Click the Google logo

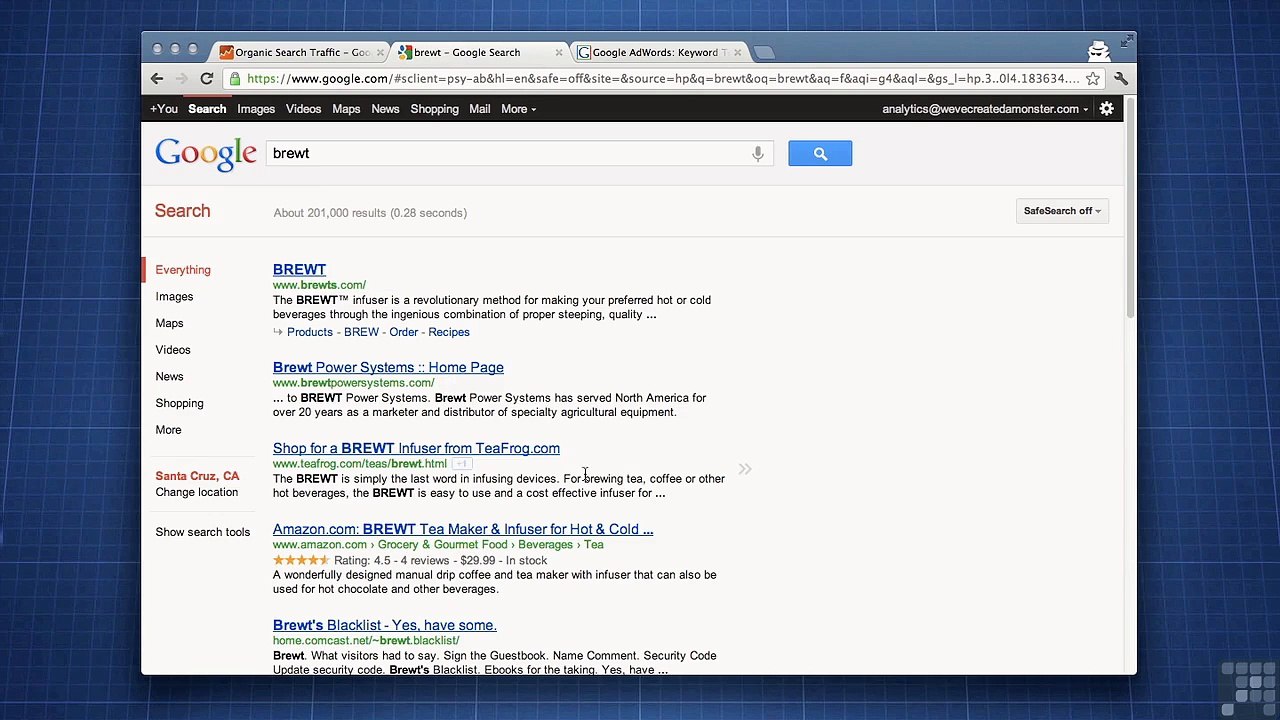(x=206, y=154)
